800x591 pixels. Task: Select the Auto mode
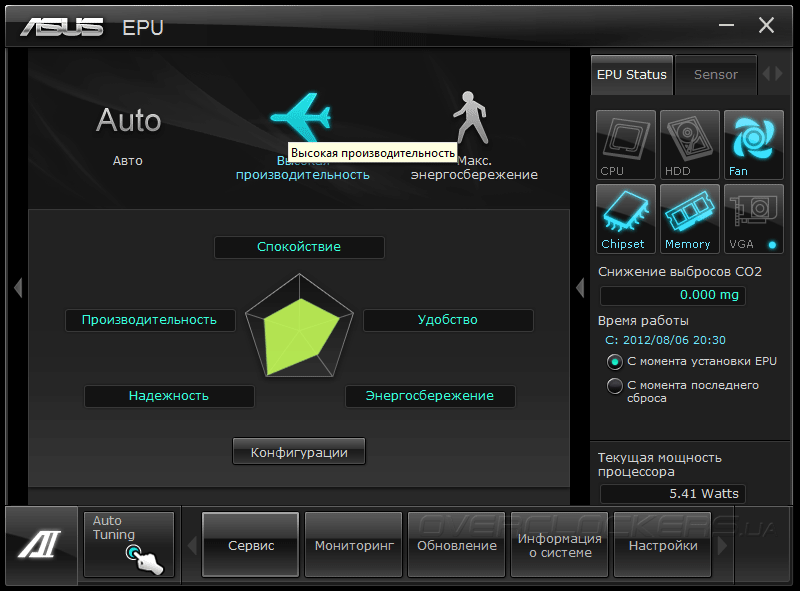[x=129, y=120]
